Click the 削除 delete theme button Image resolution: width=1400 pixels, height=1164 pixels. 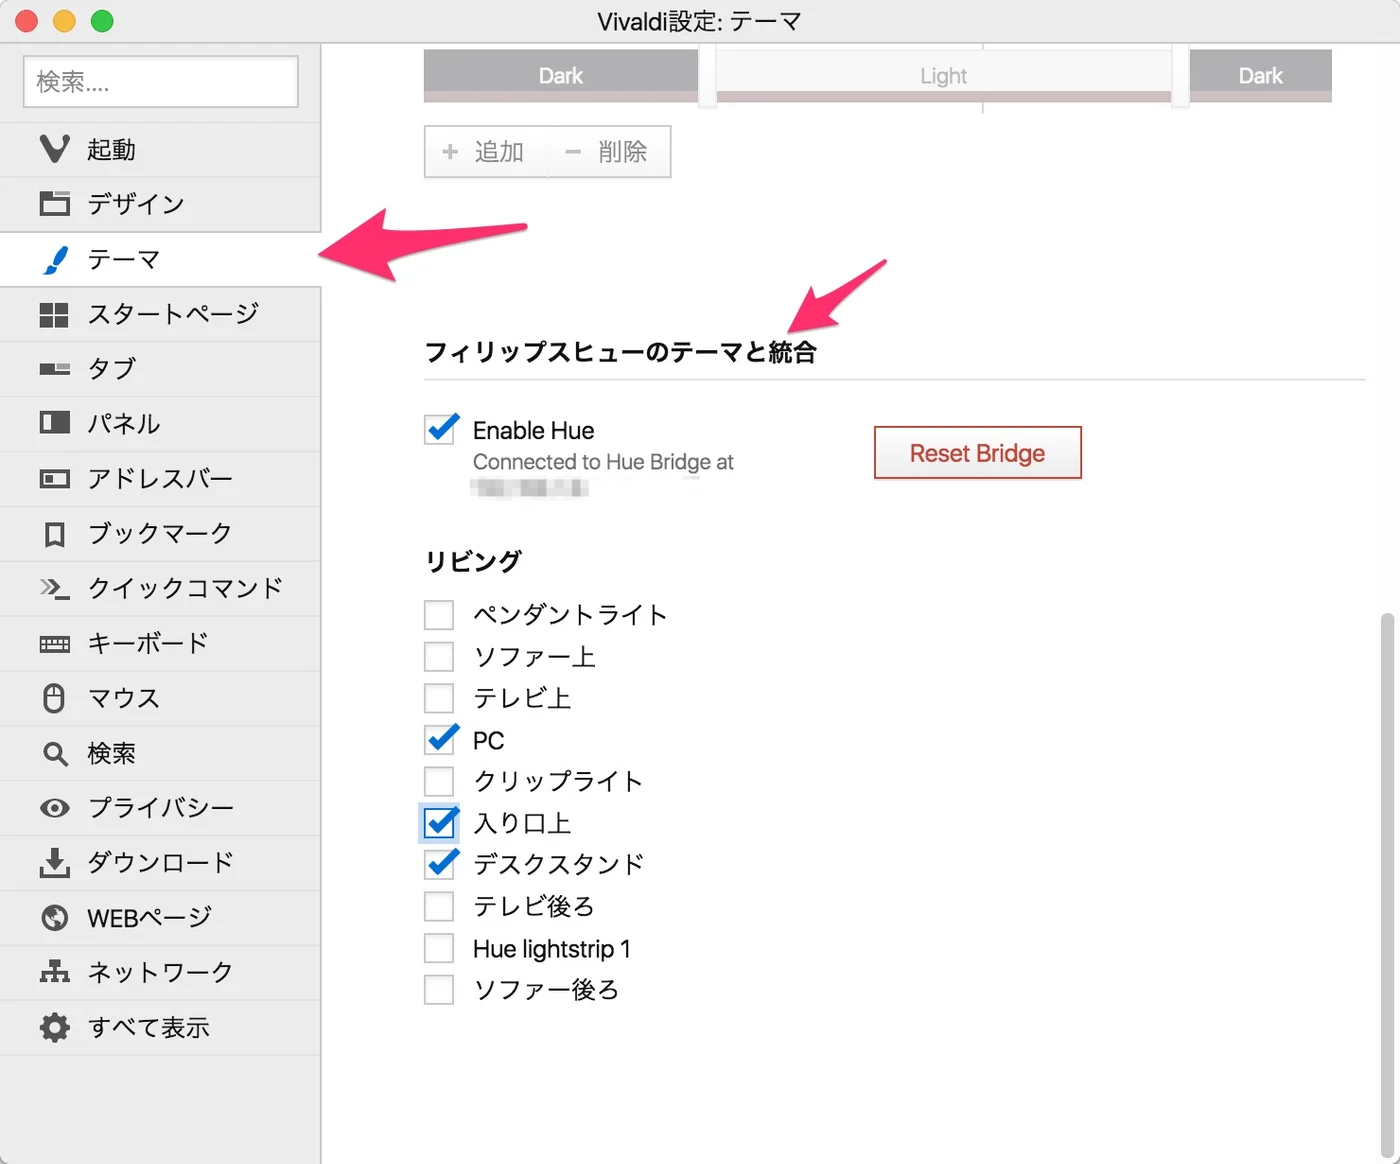[609, 152]
